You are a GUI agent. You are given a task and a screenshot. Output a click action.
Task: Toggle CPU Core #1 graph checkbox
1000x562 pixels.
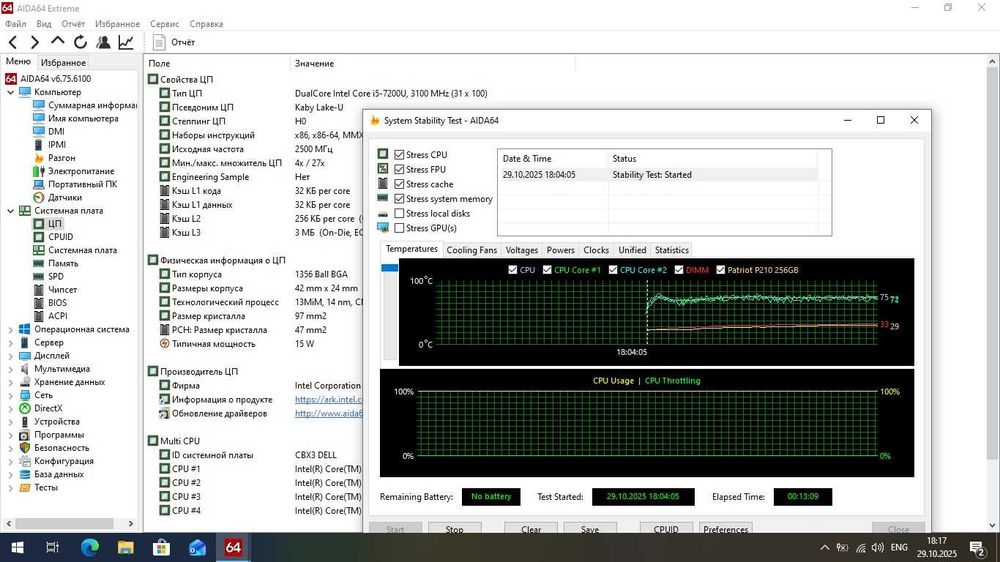[x=547, y=270]
